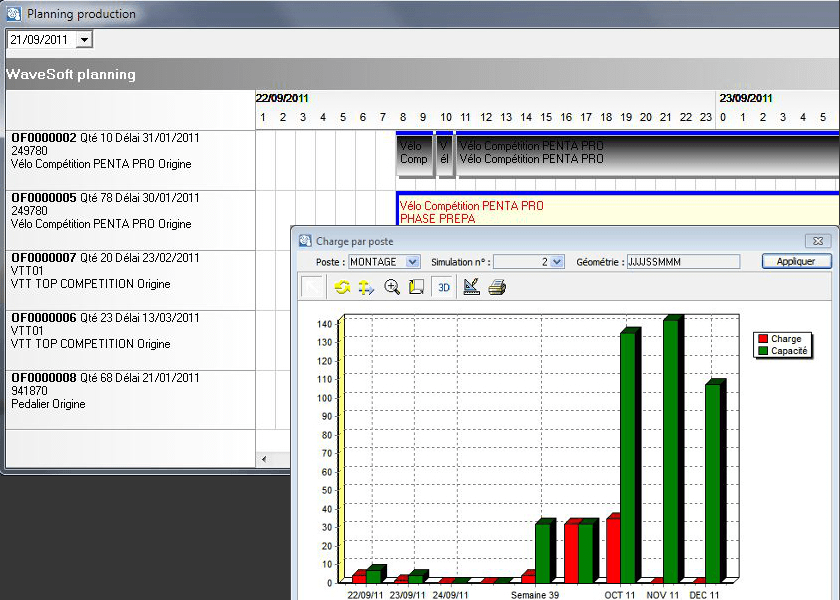Viewport: 840px width, 600px height.
Task: Click the green DEC 11 capacity bar
Action: pos(715,482)
